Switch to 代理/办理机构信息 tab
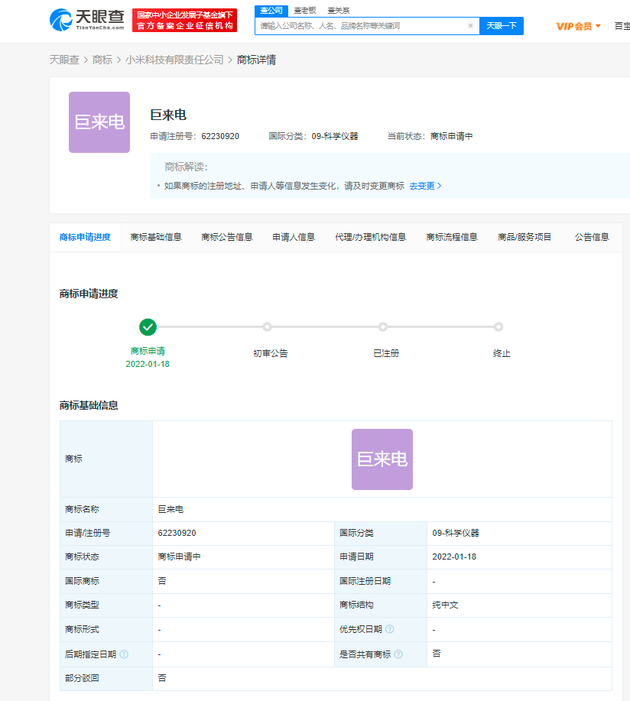Image resolution: width=630 pixels, height=701 pixels. (370, 237)
